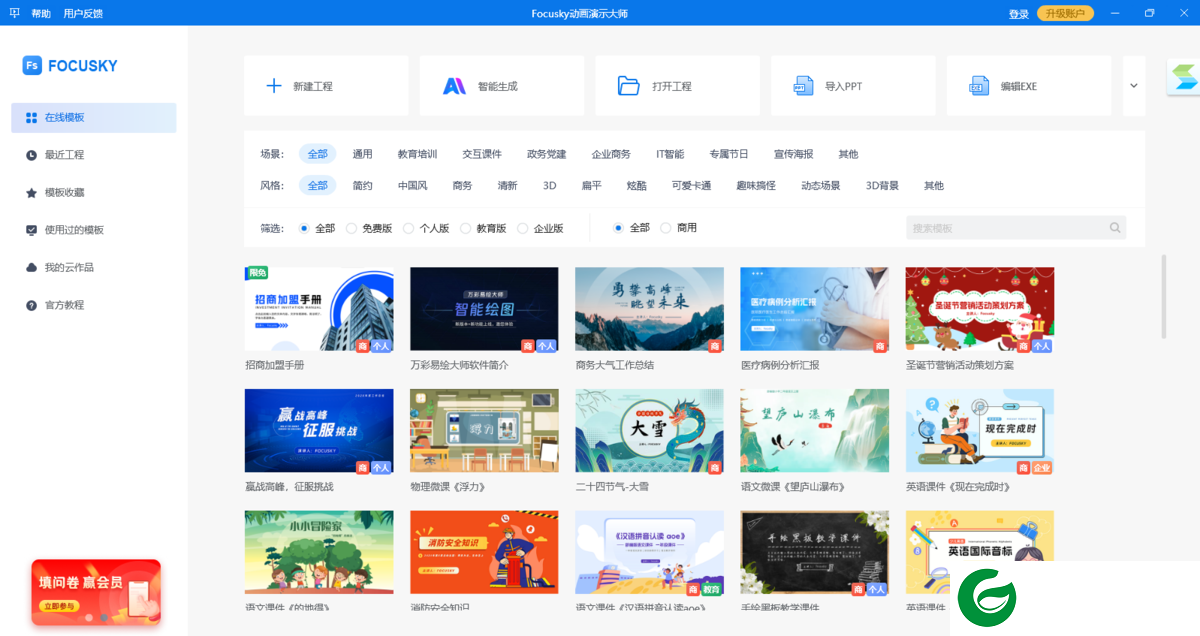Click the 导入PPT file icon
Image resolution: width=1200 pixels, height=636 pixels.
(x=804, y=86)
